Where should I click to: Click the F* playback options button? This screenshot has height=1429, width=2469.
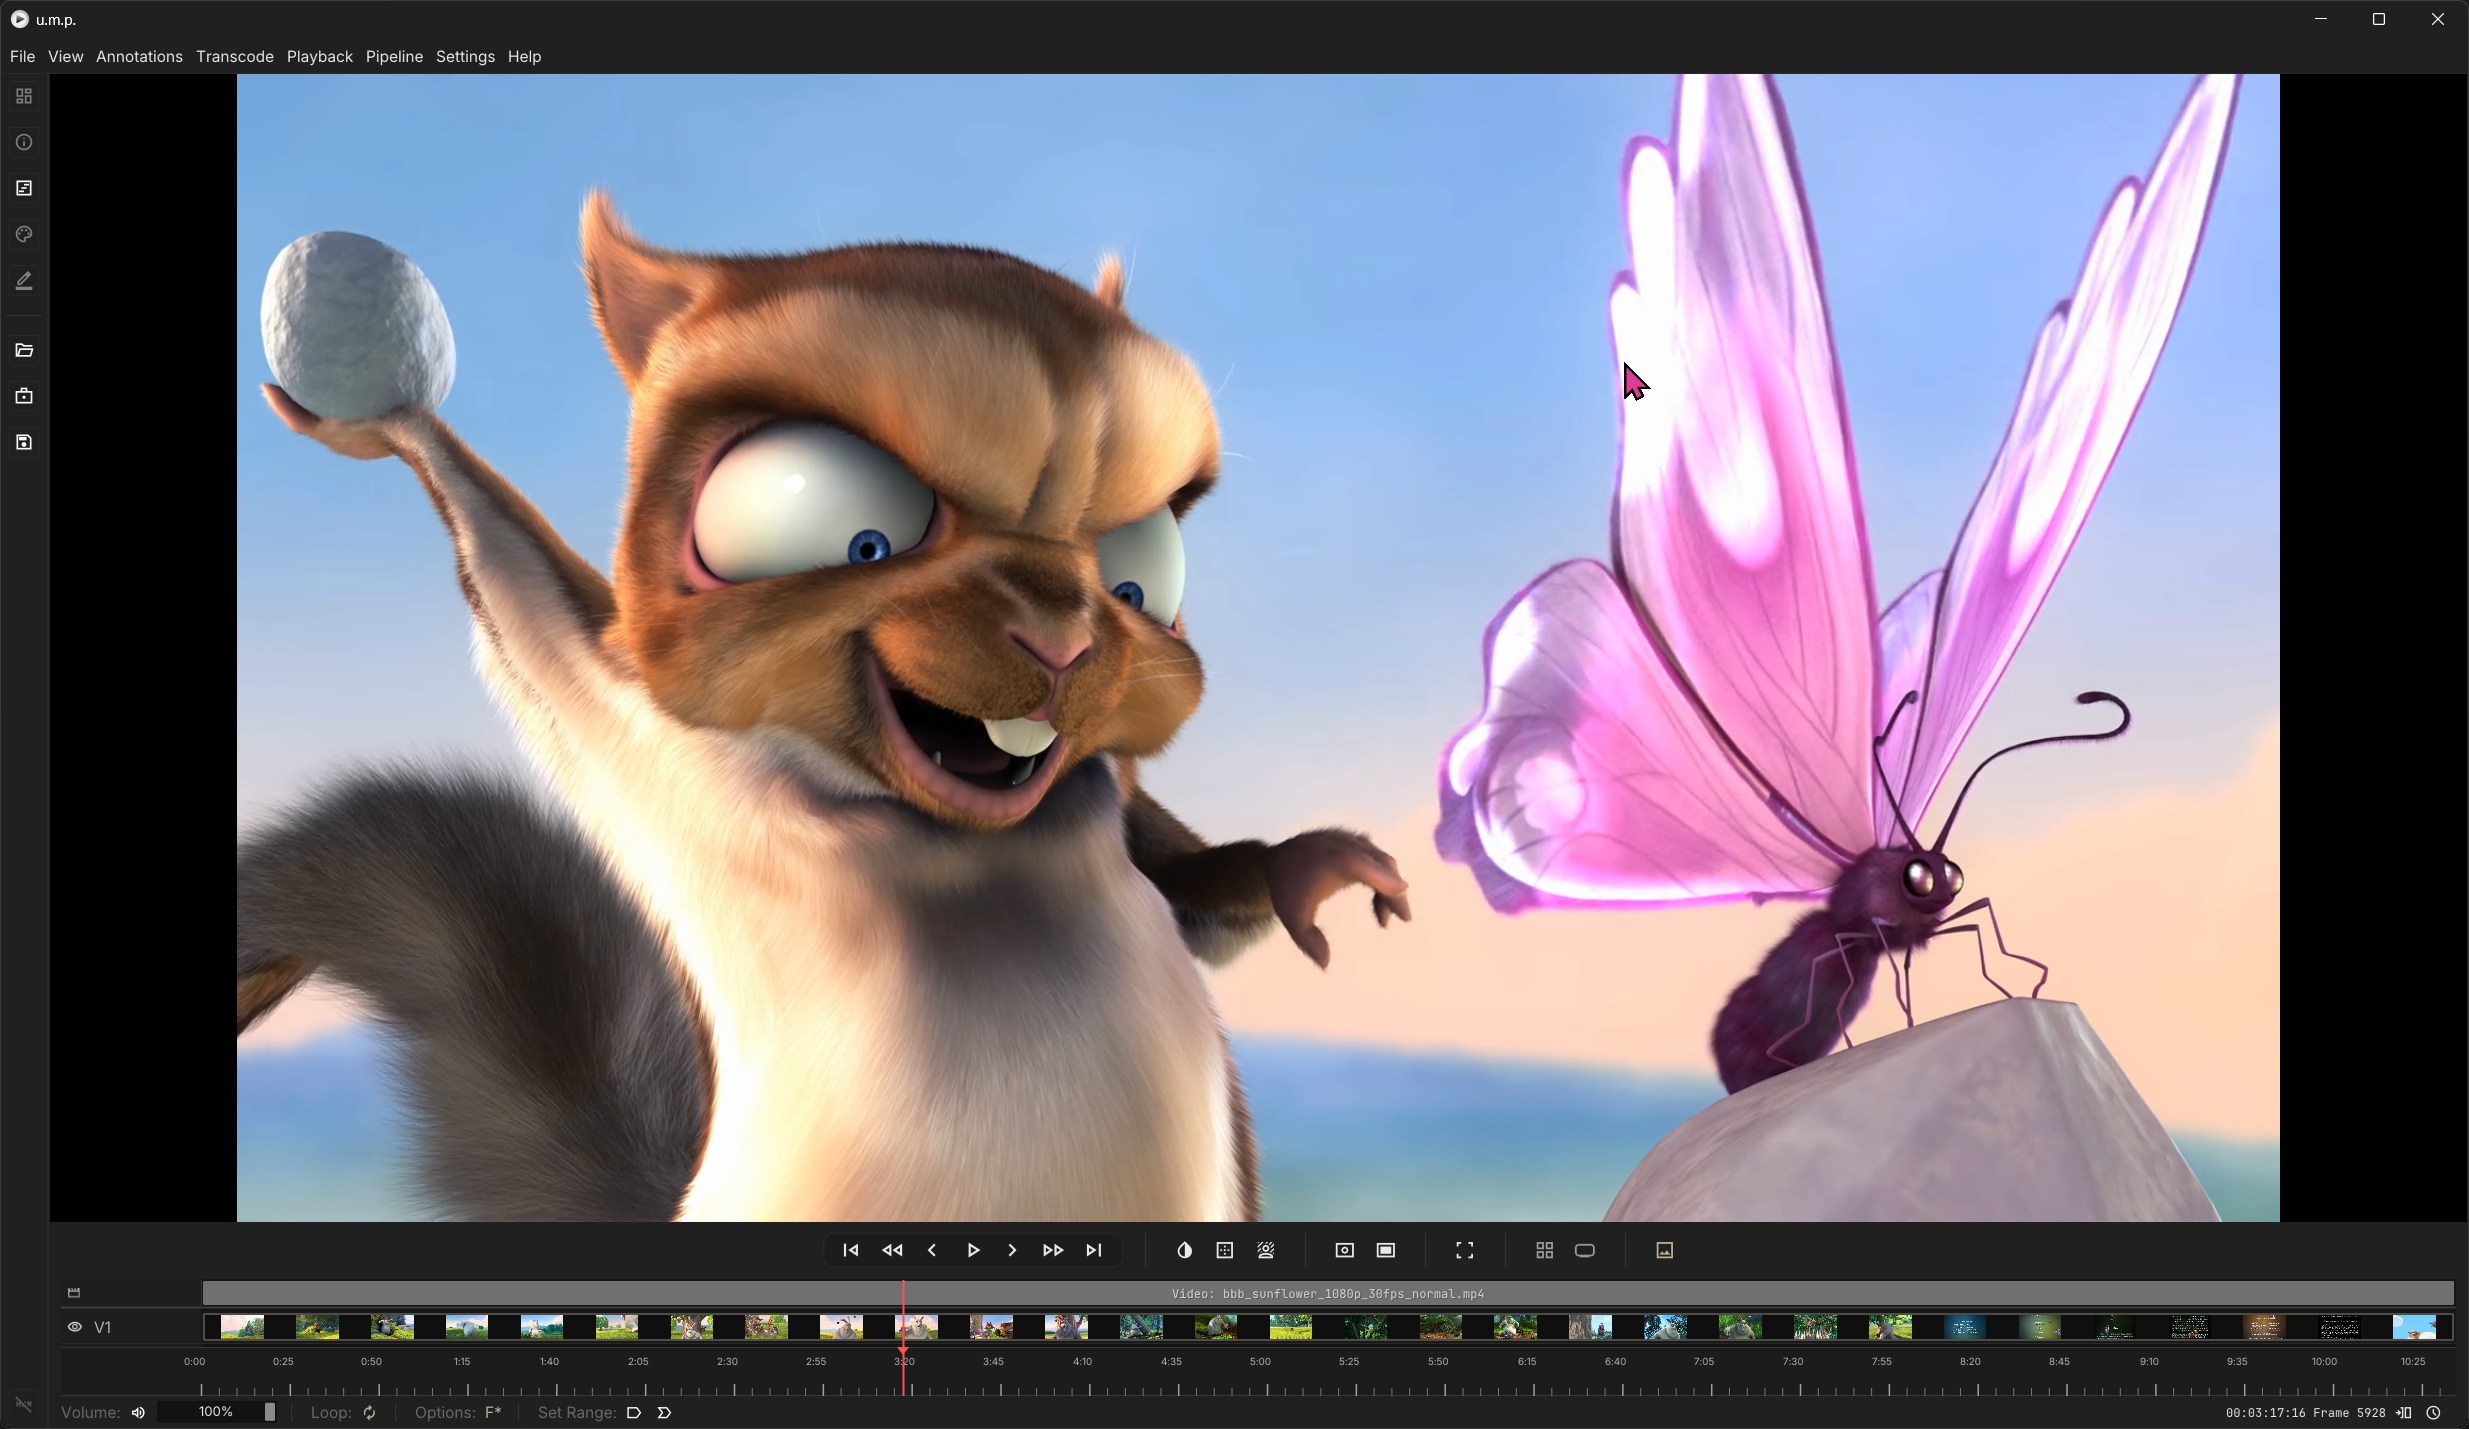tap(493, 1412)
